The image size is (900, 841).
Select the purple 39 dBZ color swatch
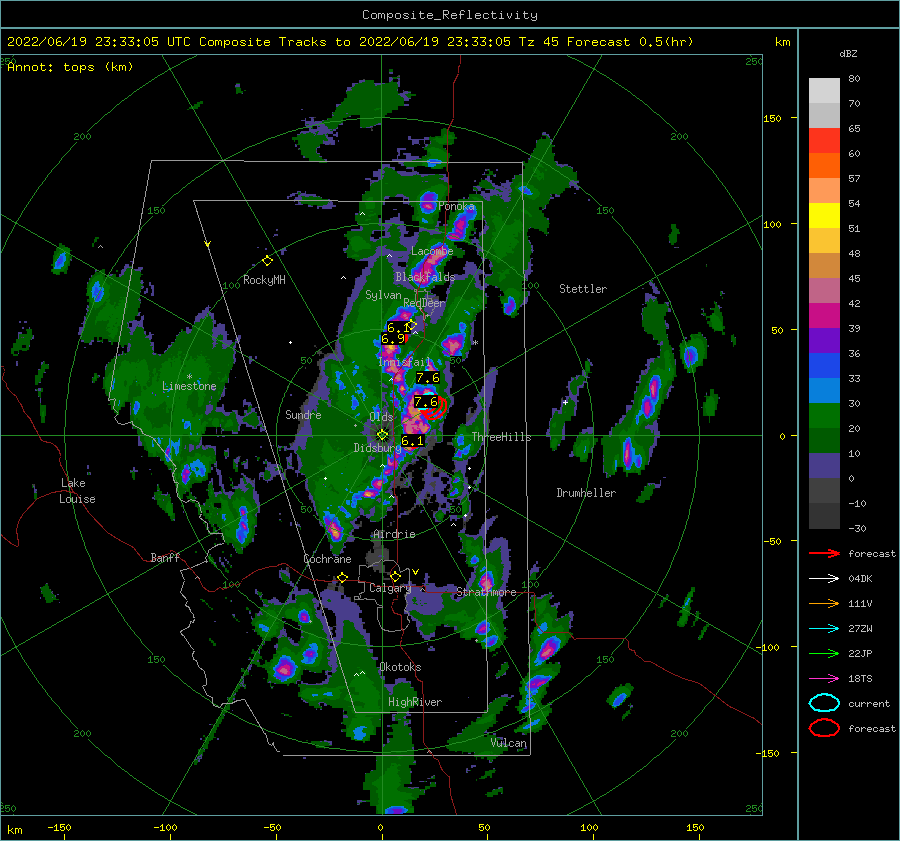(x=824, y=340)
